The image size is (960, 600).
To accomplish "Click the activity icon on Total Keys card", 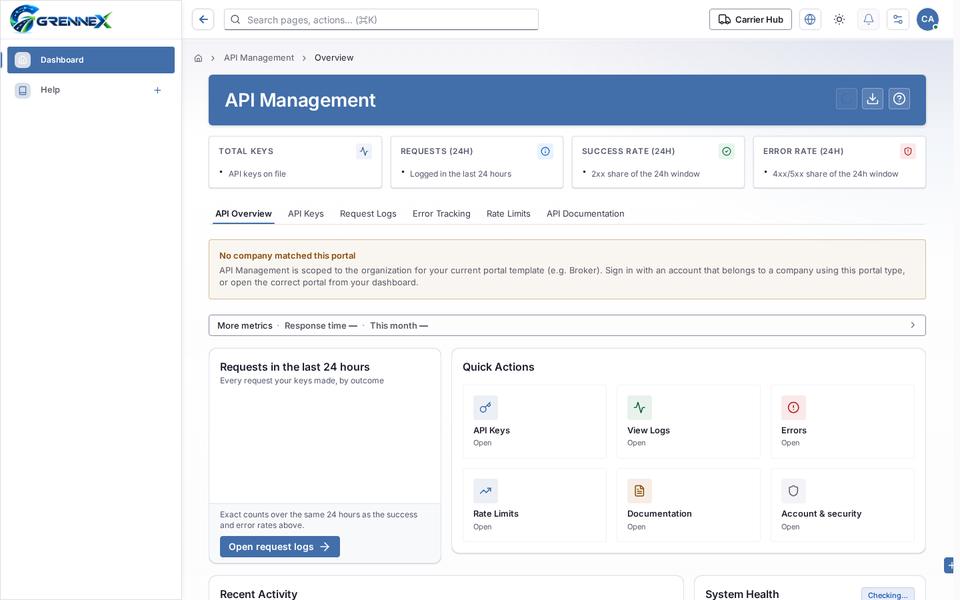I will (x=364, y=151).
